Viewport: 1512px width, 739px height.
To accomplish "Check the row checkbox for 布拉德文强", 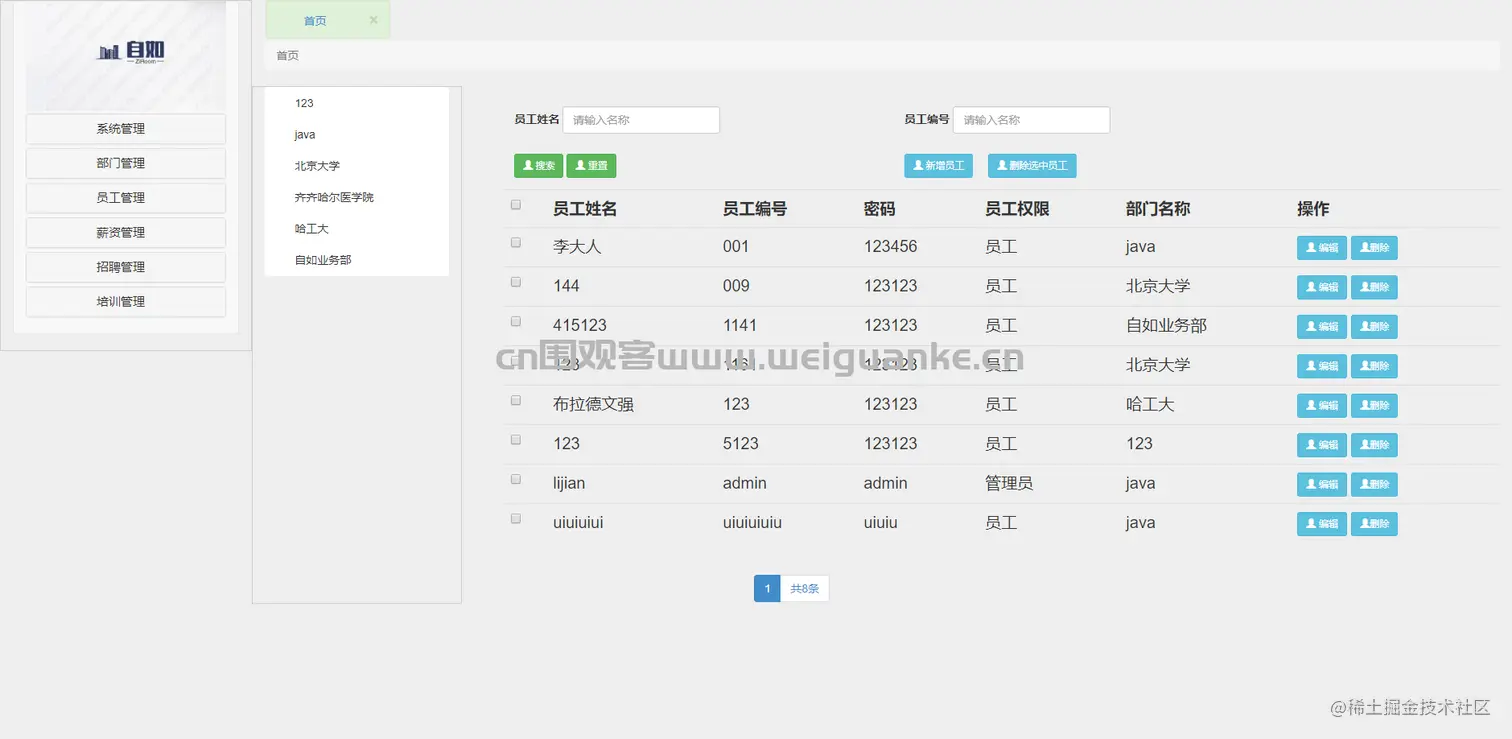I will [x=516, y=400].
